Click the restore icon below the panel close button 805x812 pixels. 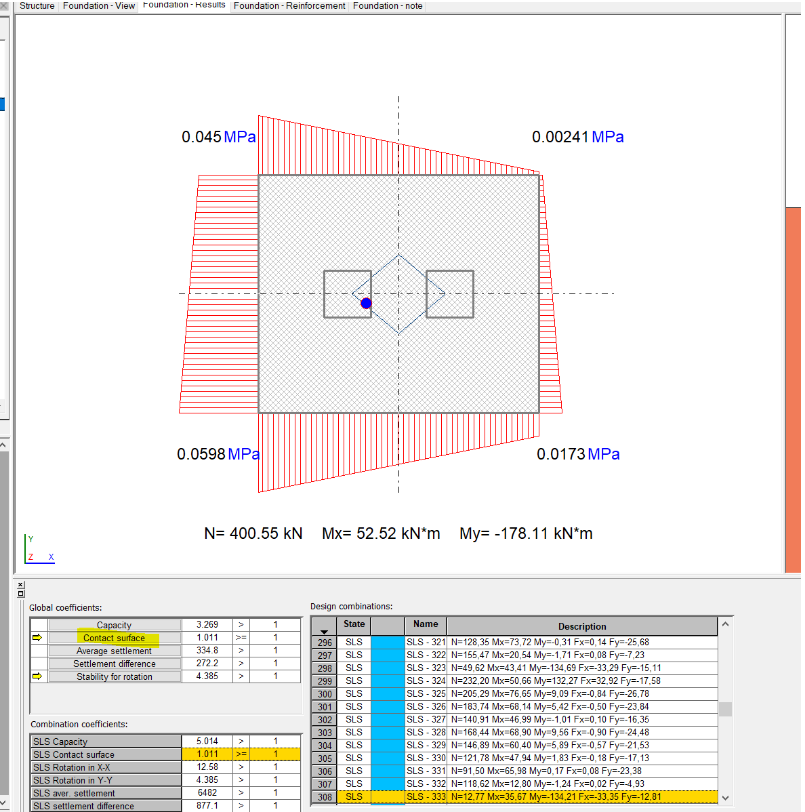[x=20, y=594]
